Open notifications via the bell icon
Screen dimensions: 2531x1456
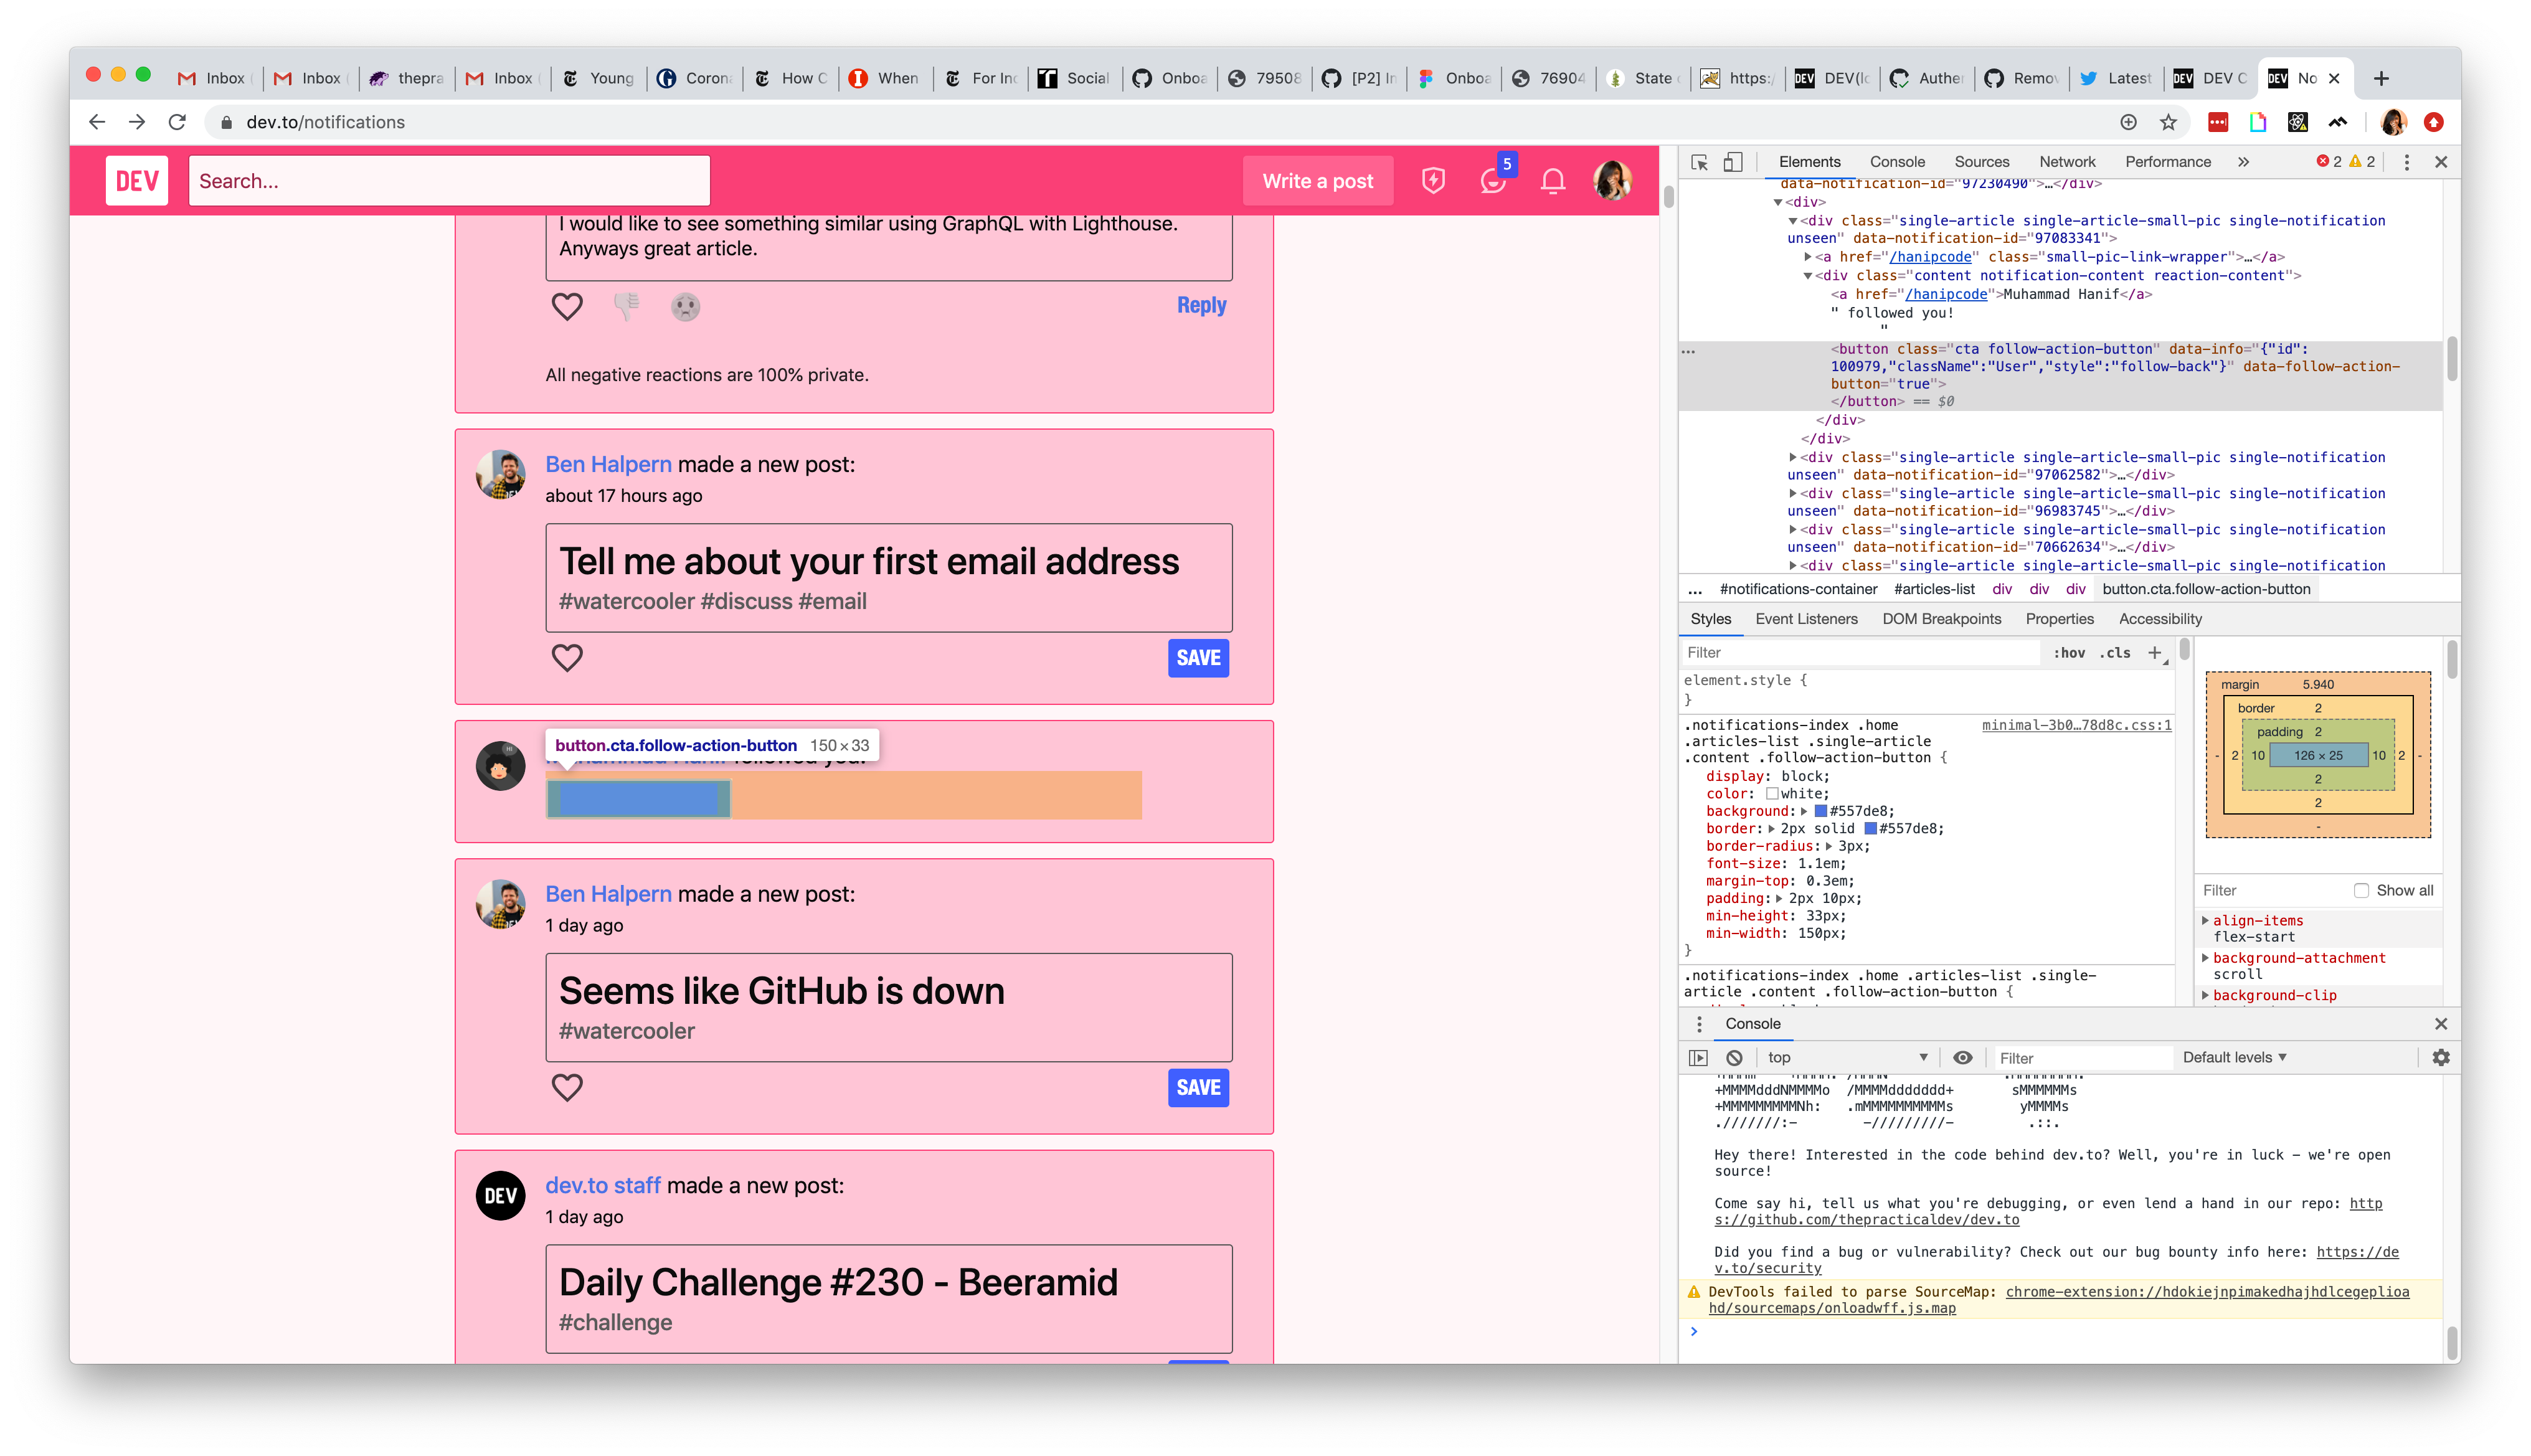1553,181
